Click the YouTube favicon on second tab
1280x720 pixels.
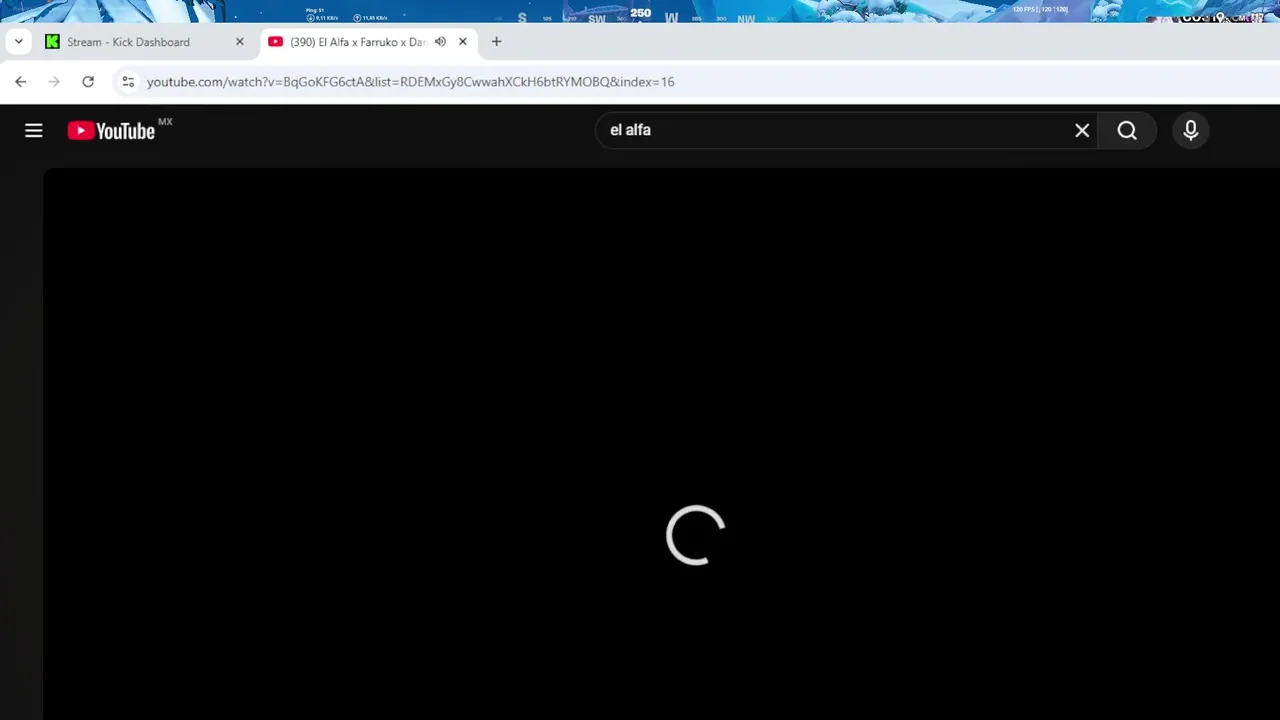tap(276, 42)
